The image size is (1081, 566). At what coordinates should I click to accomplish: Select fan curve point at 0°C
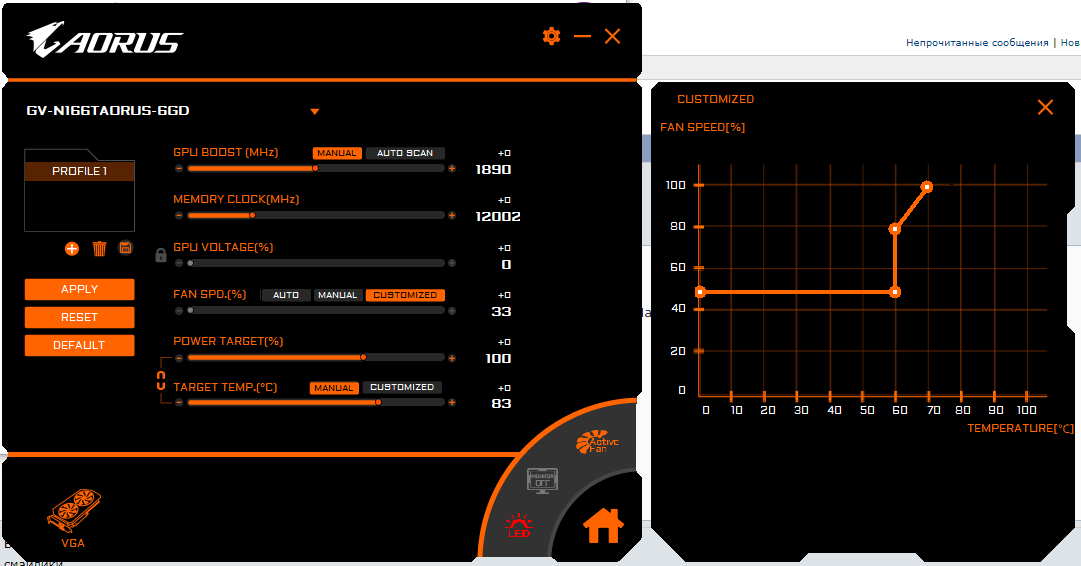[700, 292]
